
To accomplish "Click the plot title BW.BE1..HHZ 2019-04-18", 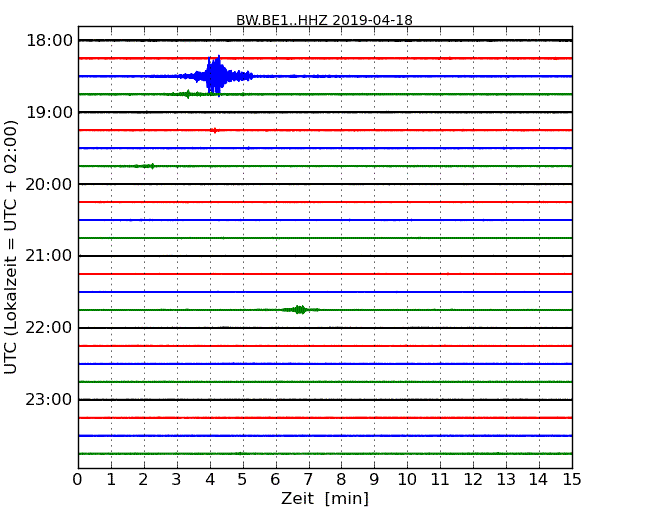I will [x=324, y=20].
